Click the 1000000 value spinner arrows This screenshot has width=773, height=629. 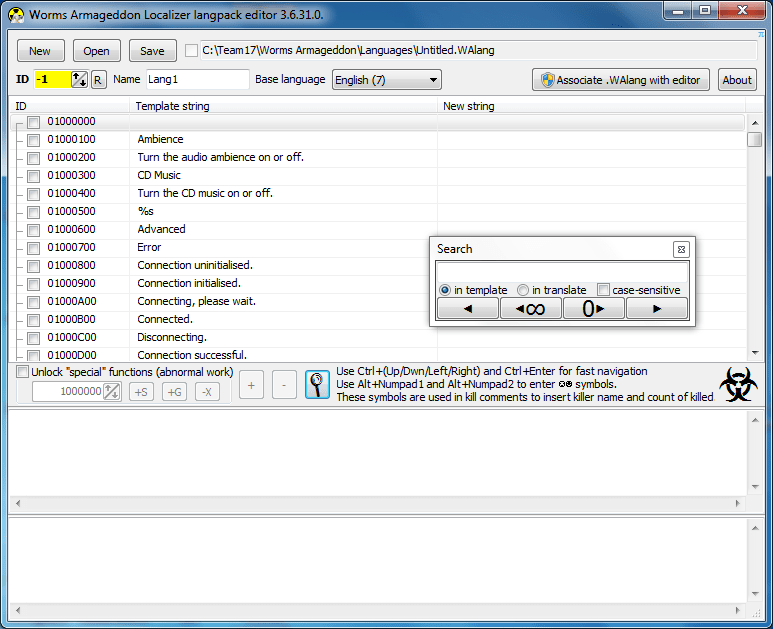click(112, 391)
